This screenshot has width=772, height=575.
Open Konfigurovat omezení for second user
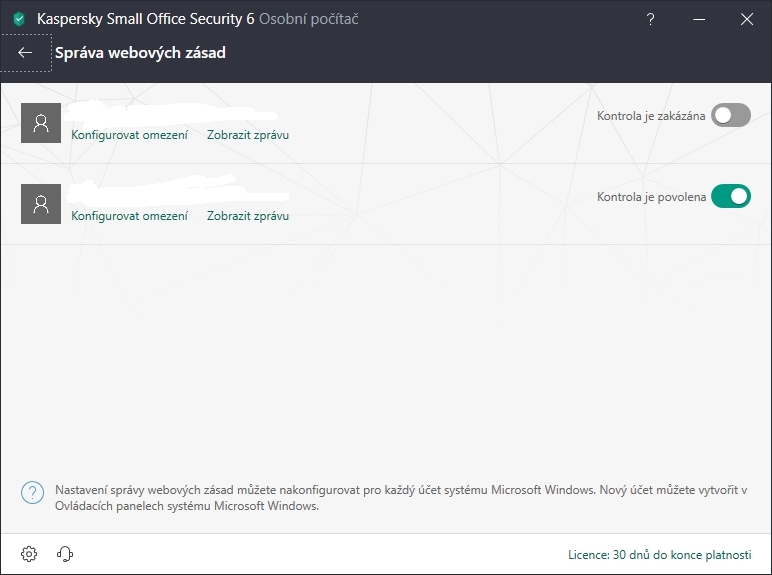(129, 216)
